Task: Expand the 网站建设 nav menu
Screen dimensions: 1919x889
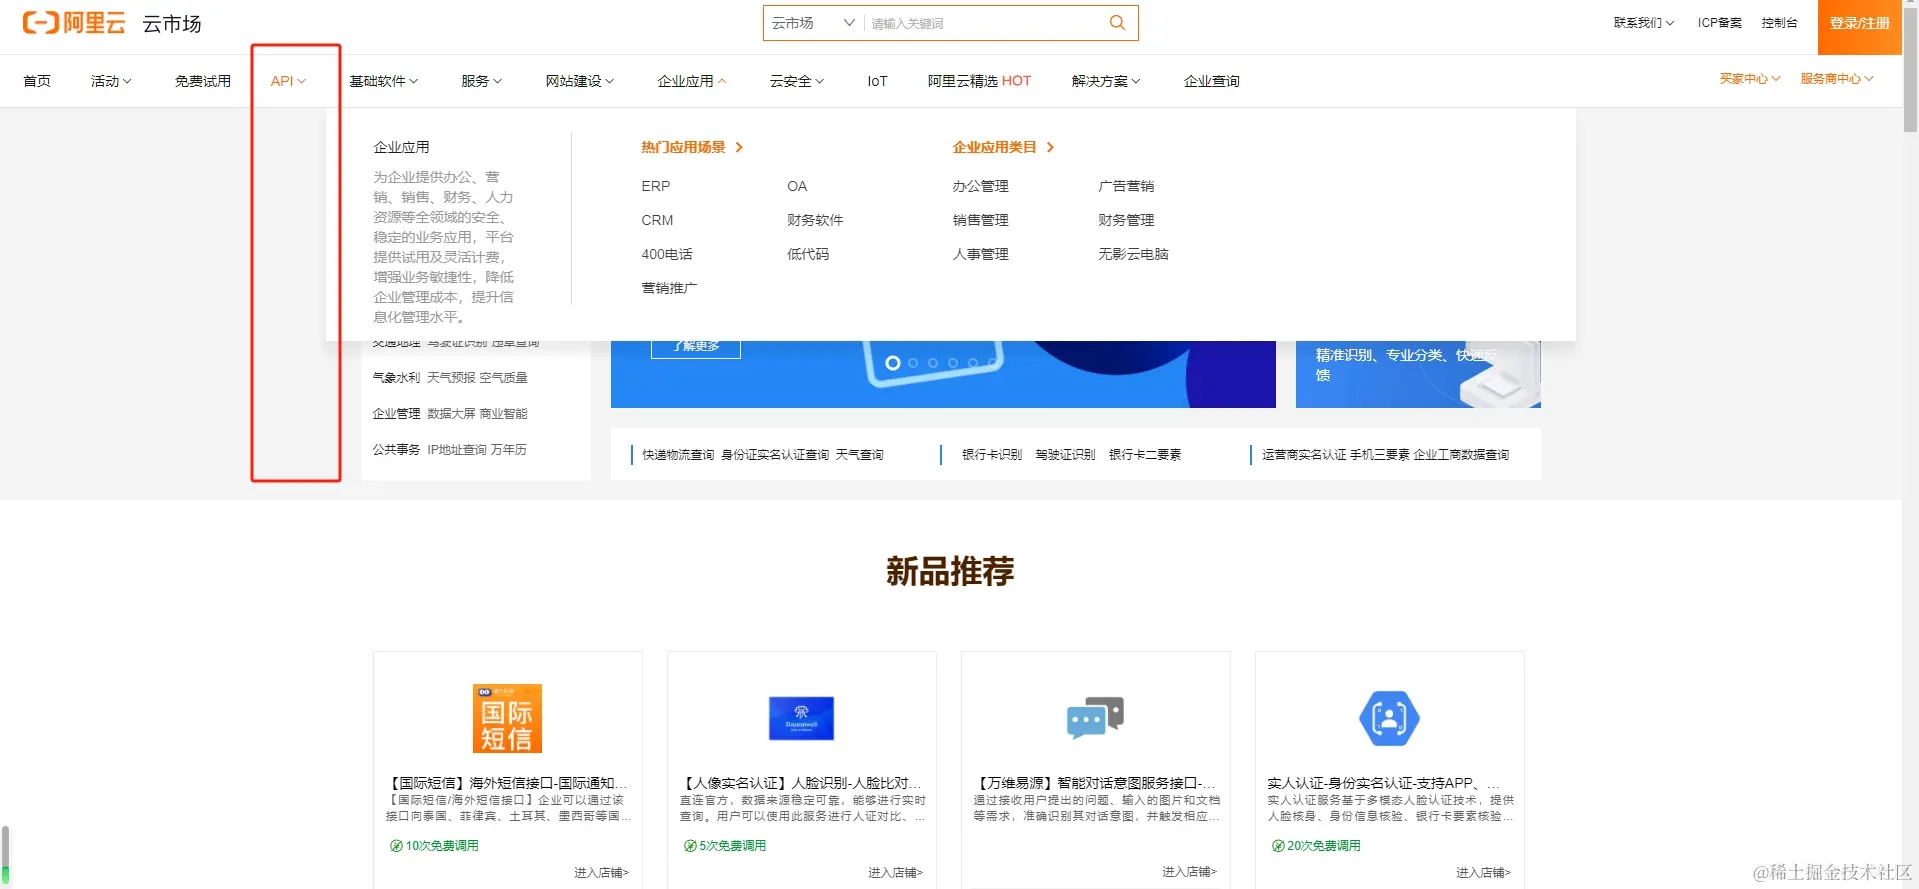Action: 579,81
